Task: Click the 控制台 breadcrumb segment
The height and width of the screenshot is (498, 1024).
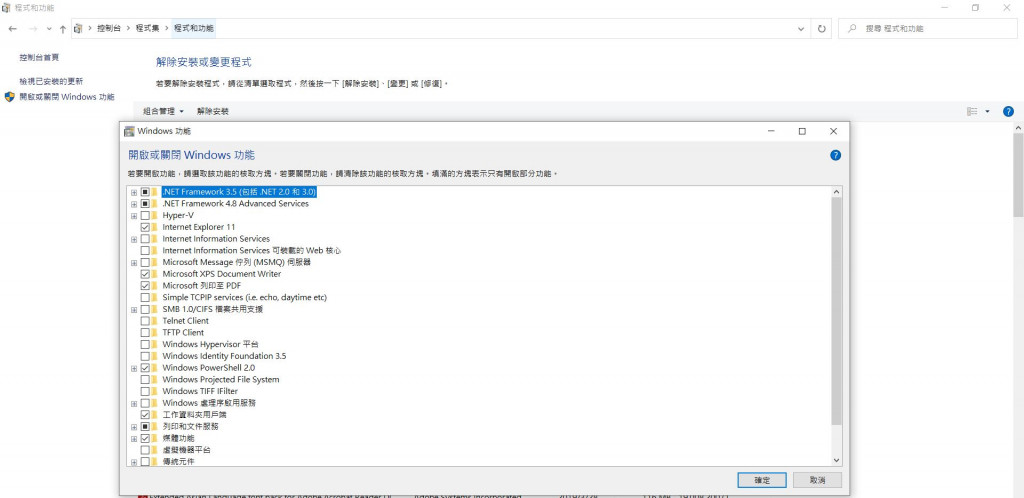Action: tap(108, 29)
